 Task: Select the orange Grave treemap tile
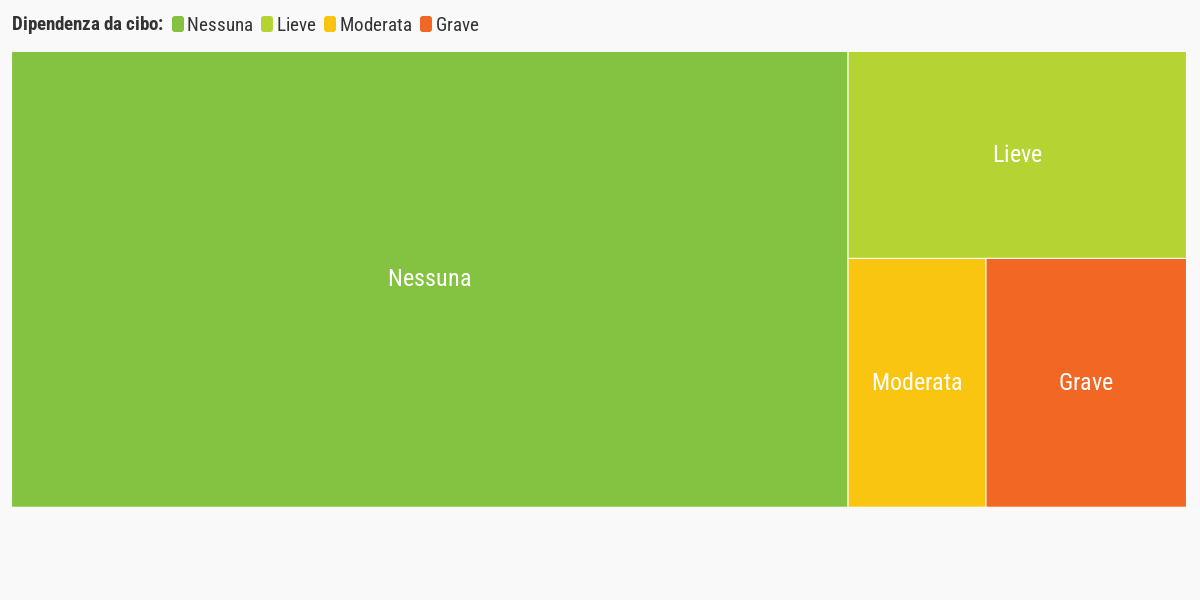point(1086,383)
